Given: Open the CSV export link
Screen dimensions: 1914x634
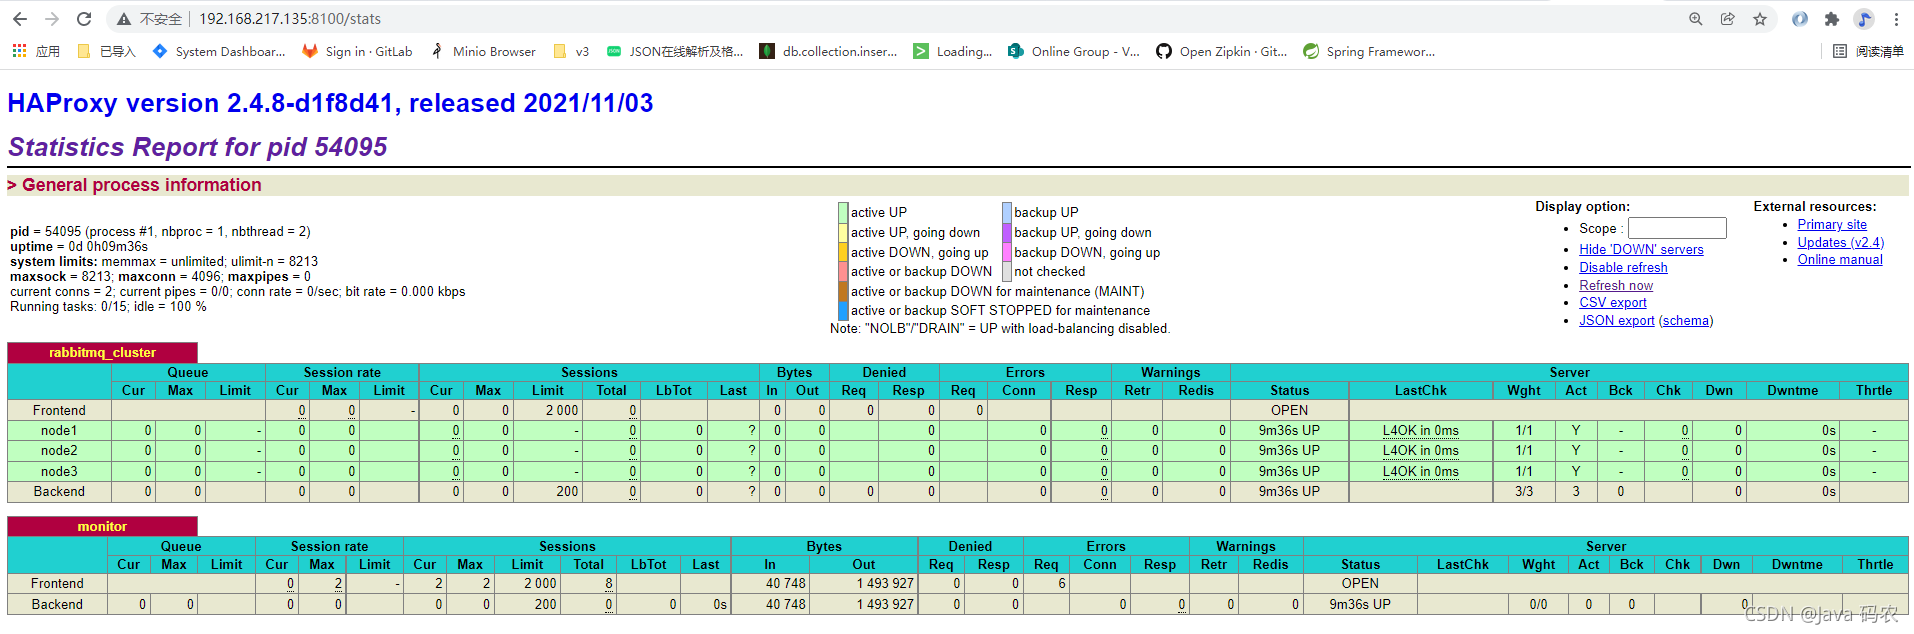Looking at the screenshot, I should [x=1613, y=303].
